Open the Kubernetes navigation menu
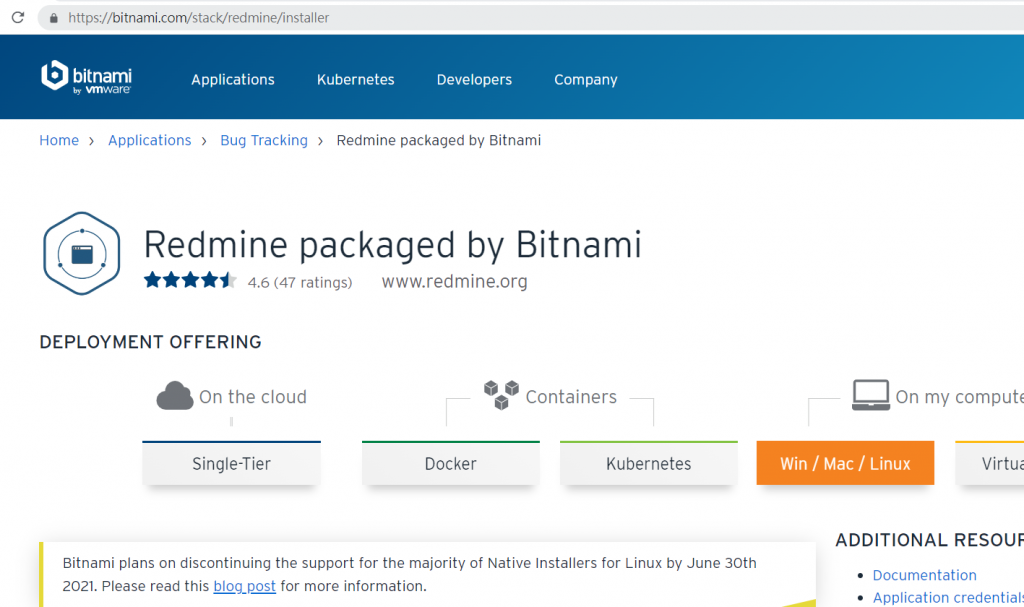Screen dimensions: 1024x607 coord(355,80)
